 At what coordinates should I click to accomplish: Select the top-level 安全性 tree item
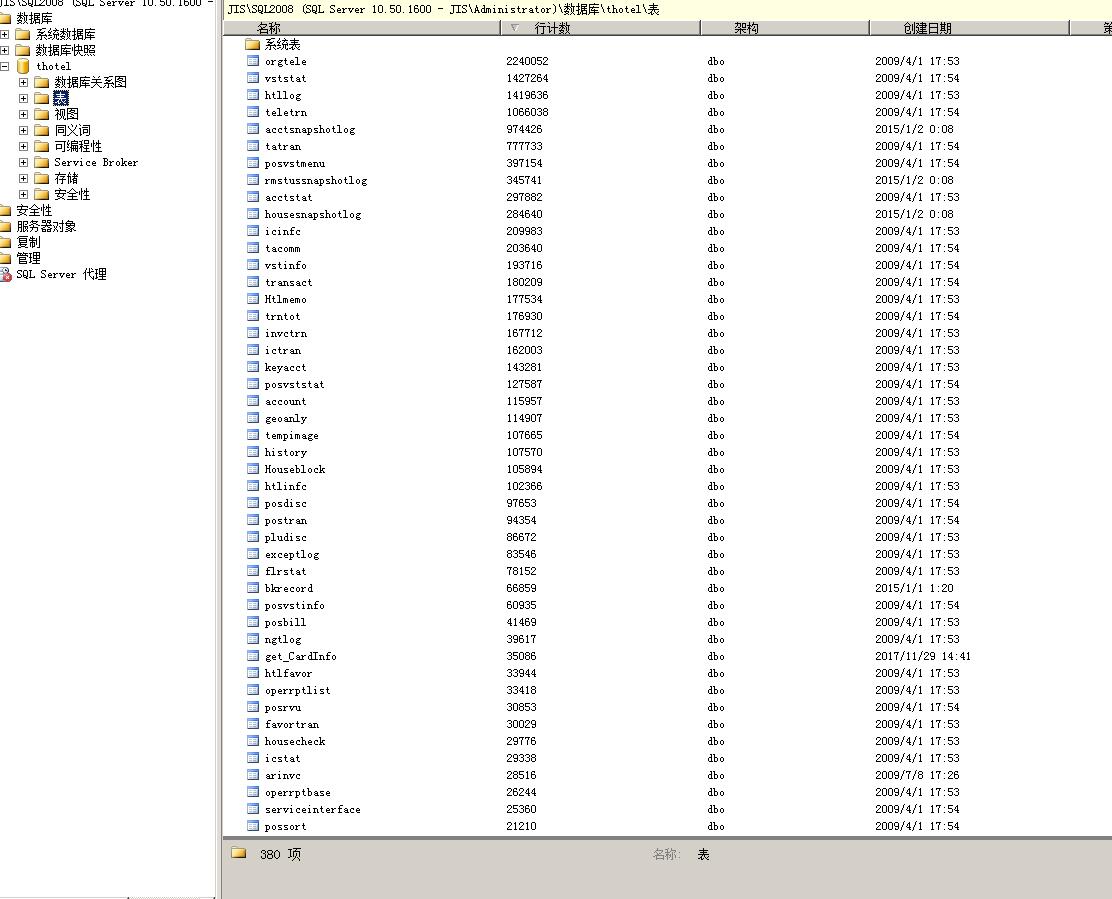coord(34,211)
